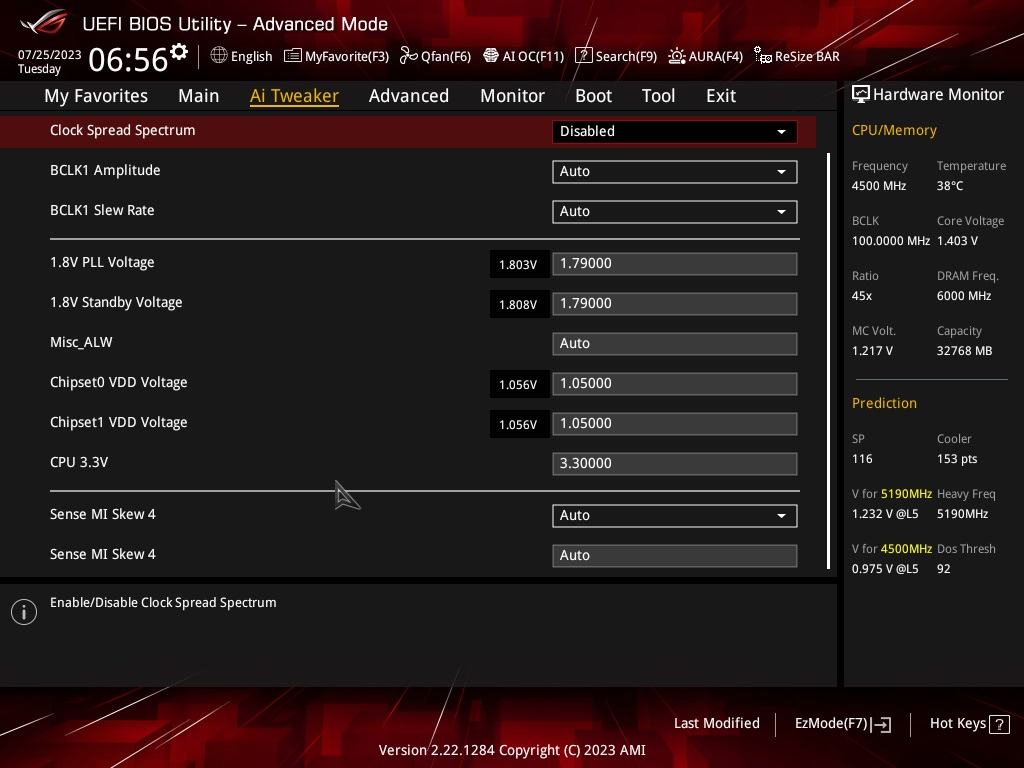Click 6000 MHz DRAM frequency value

coord(964,296)
